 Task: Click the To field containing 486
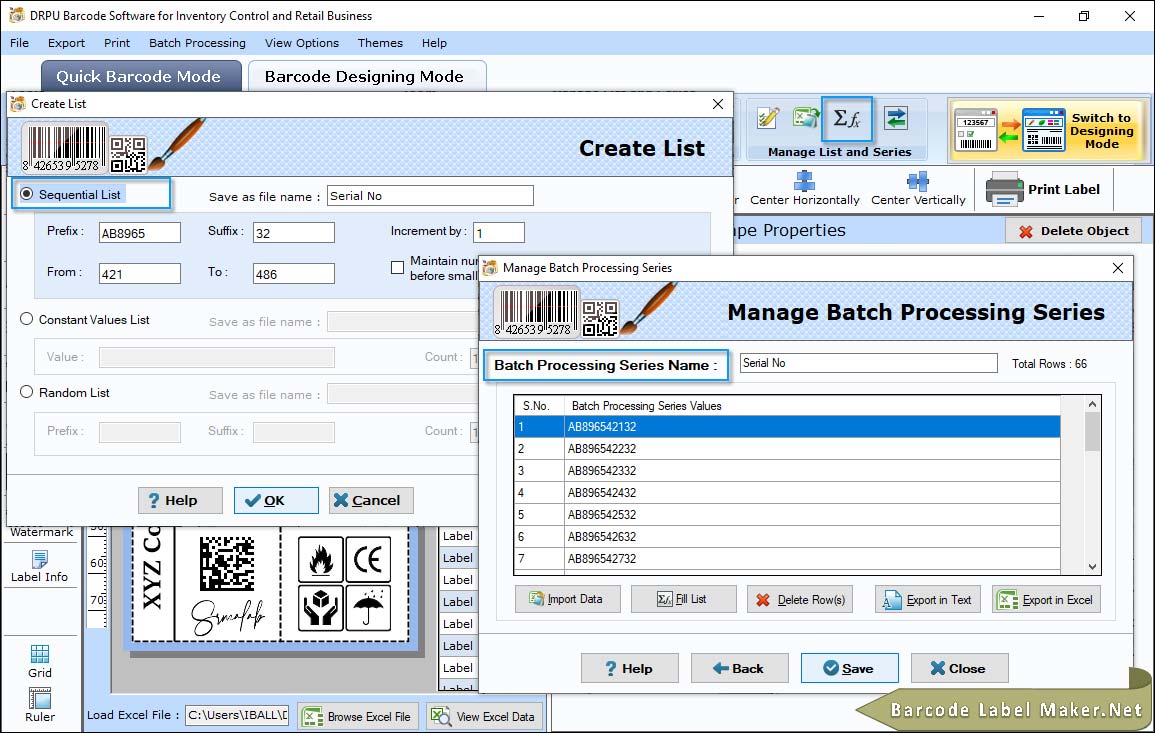293,274
